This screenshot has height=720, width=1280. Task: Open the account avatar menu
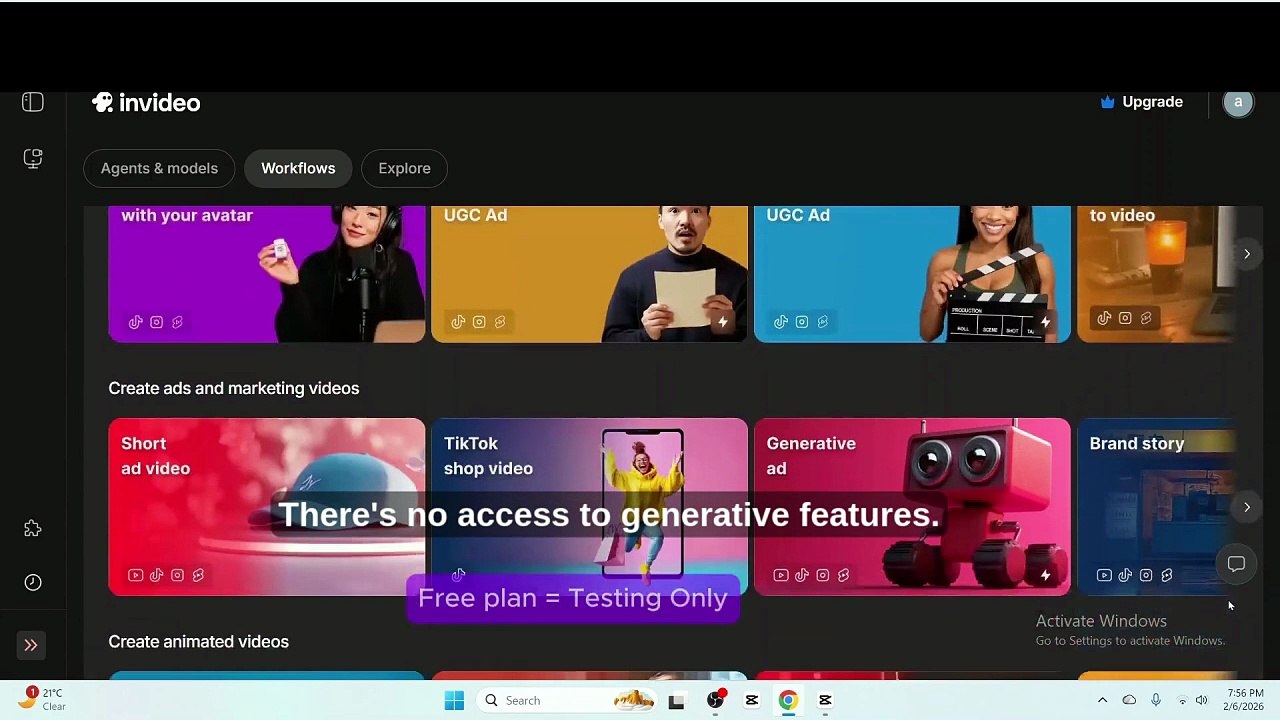click(1238, 102)
